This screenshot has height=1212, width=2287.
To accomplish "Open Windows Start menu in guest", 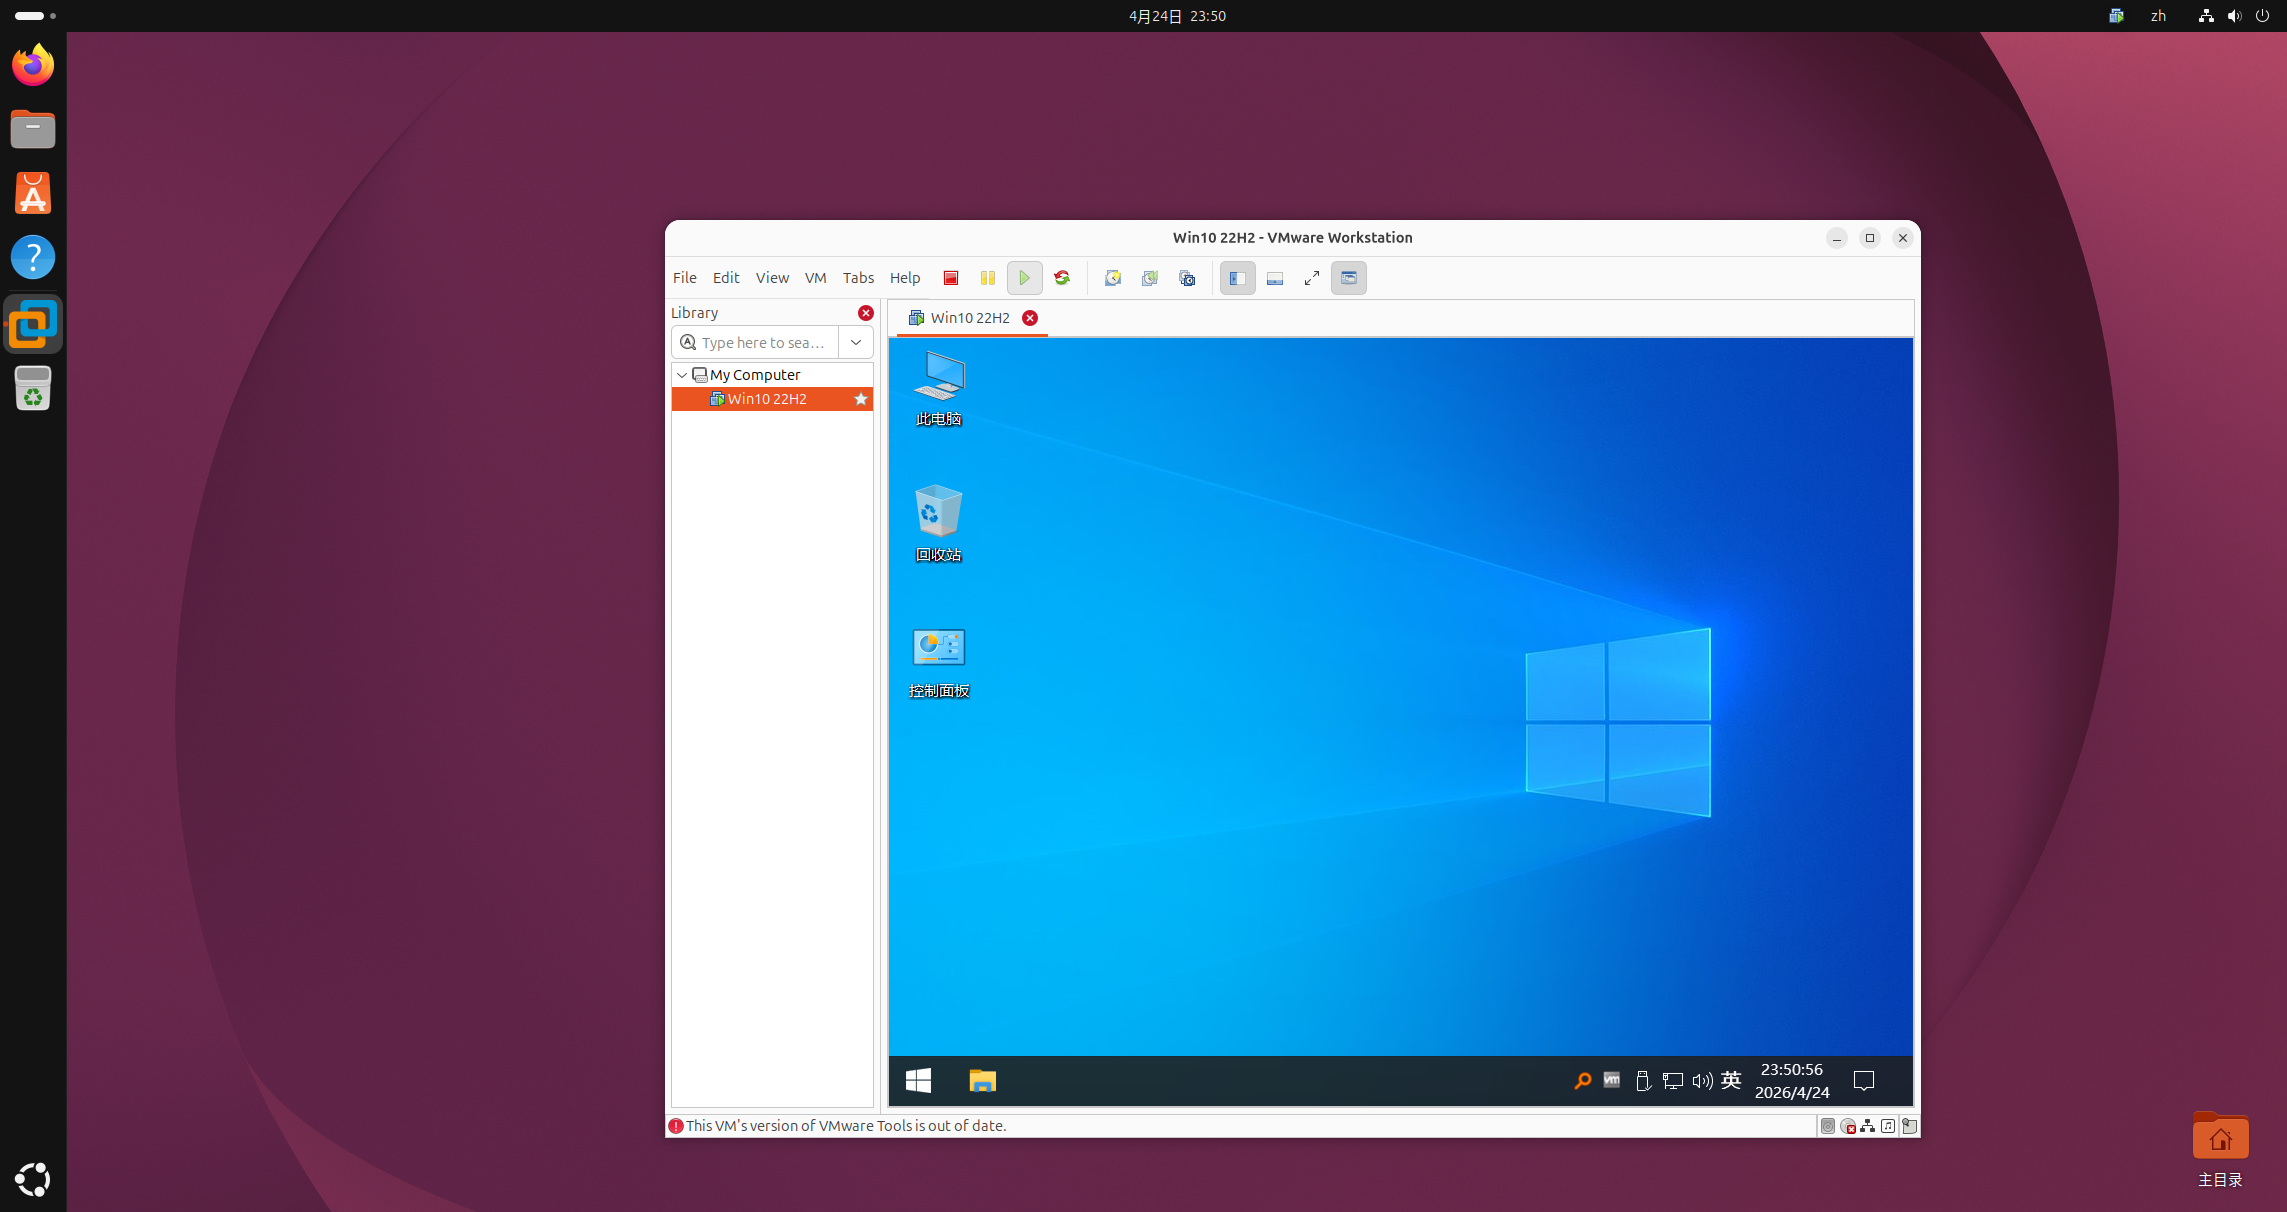I will click(918, 1080).
